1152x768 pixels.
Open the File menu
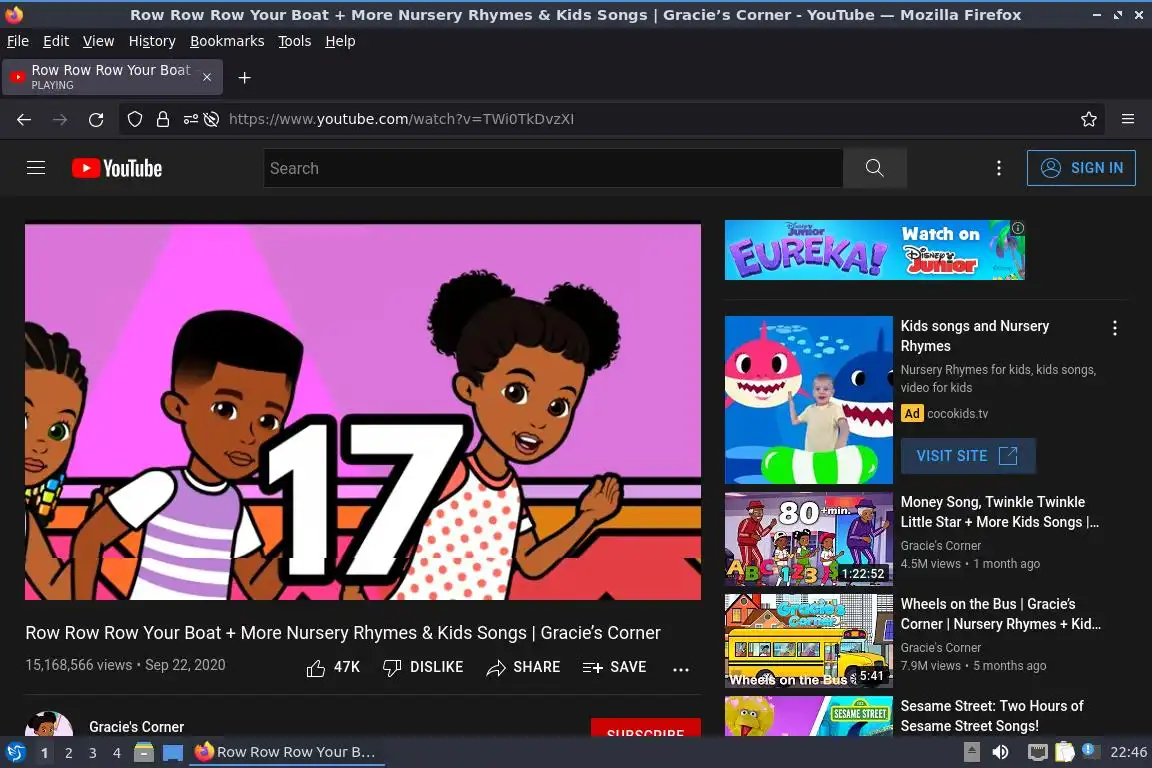(x=18, y=41)
